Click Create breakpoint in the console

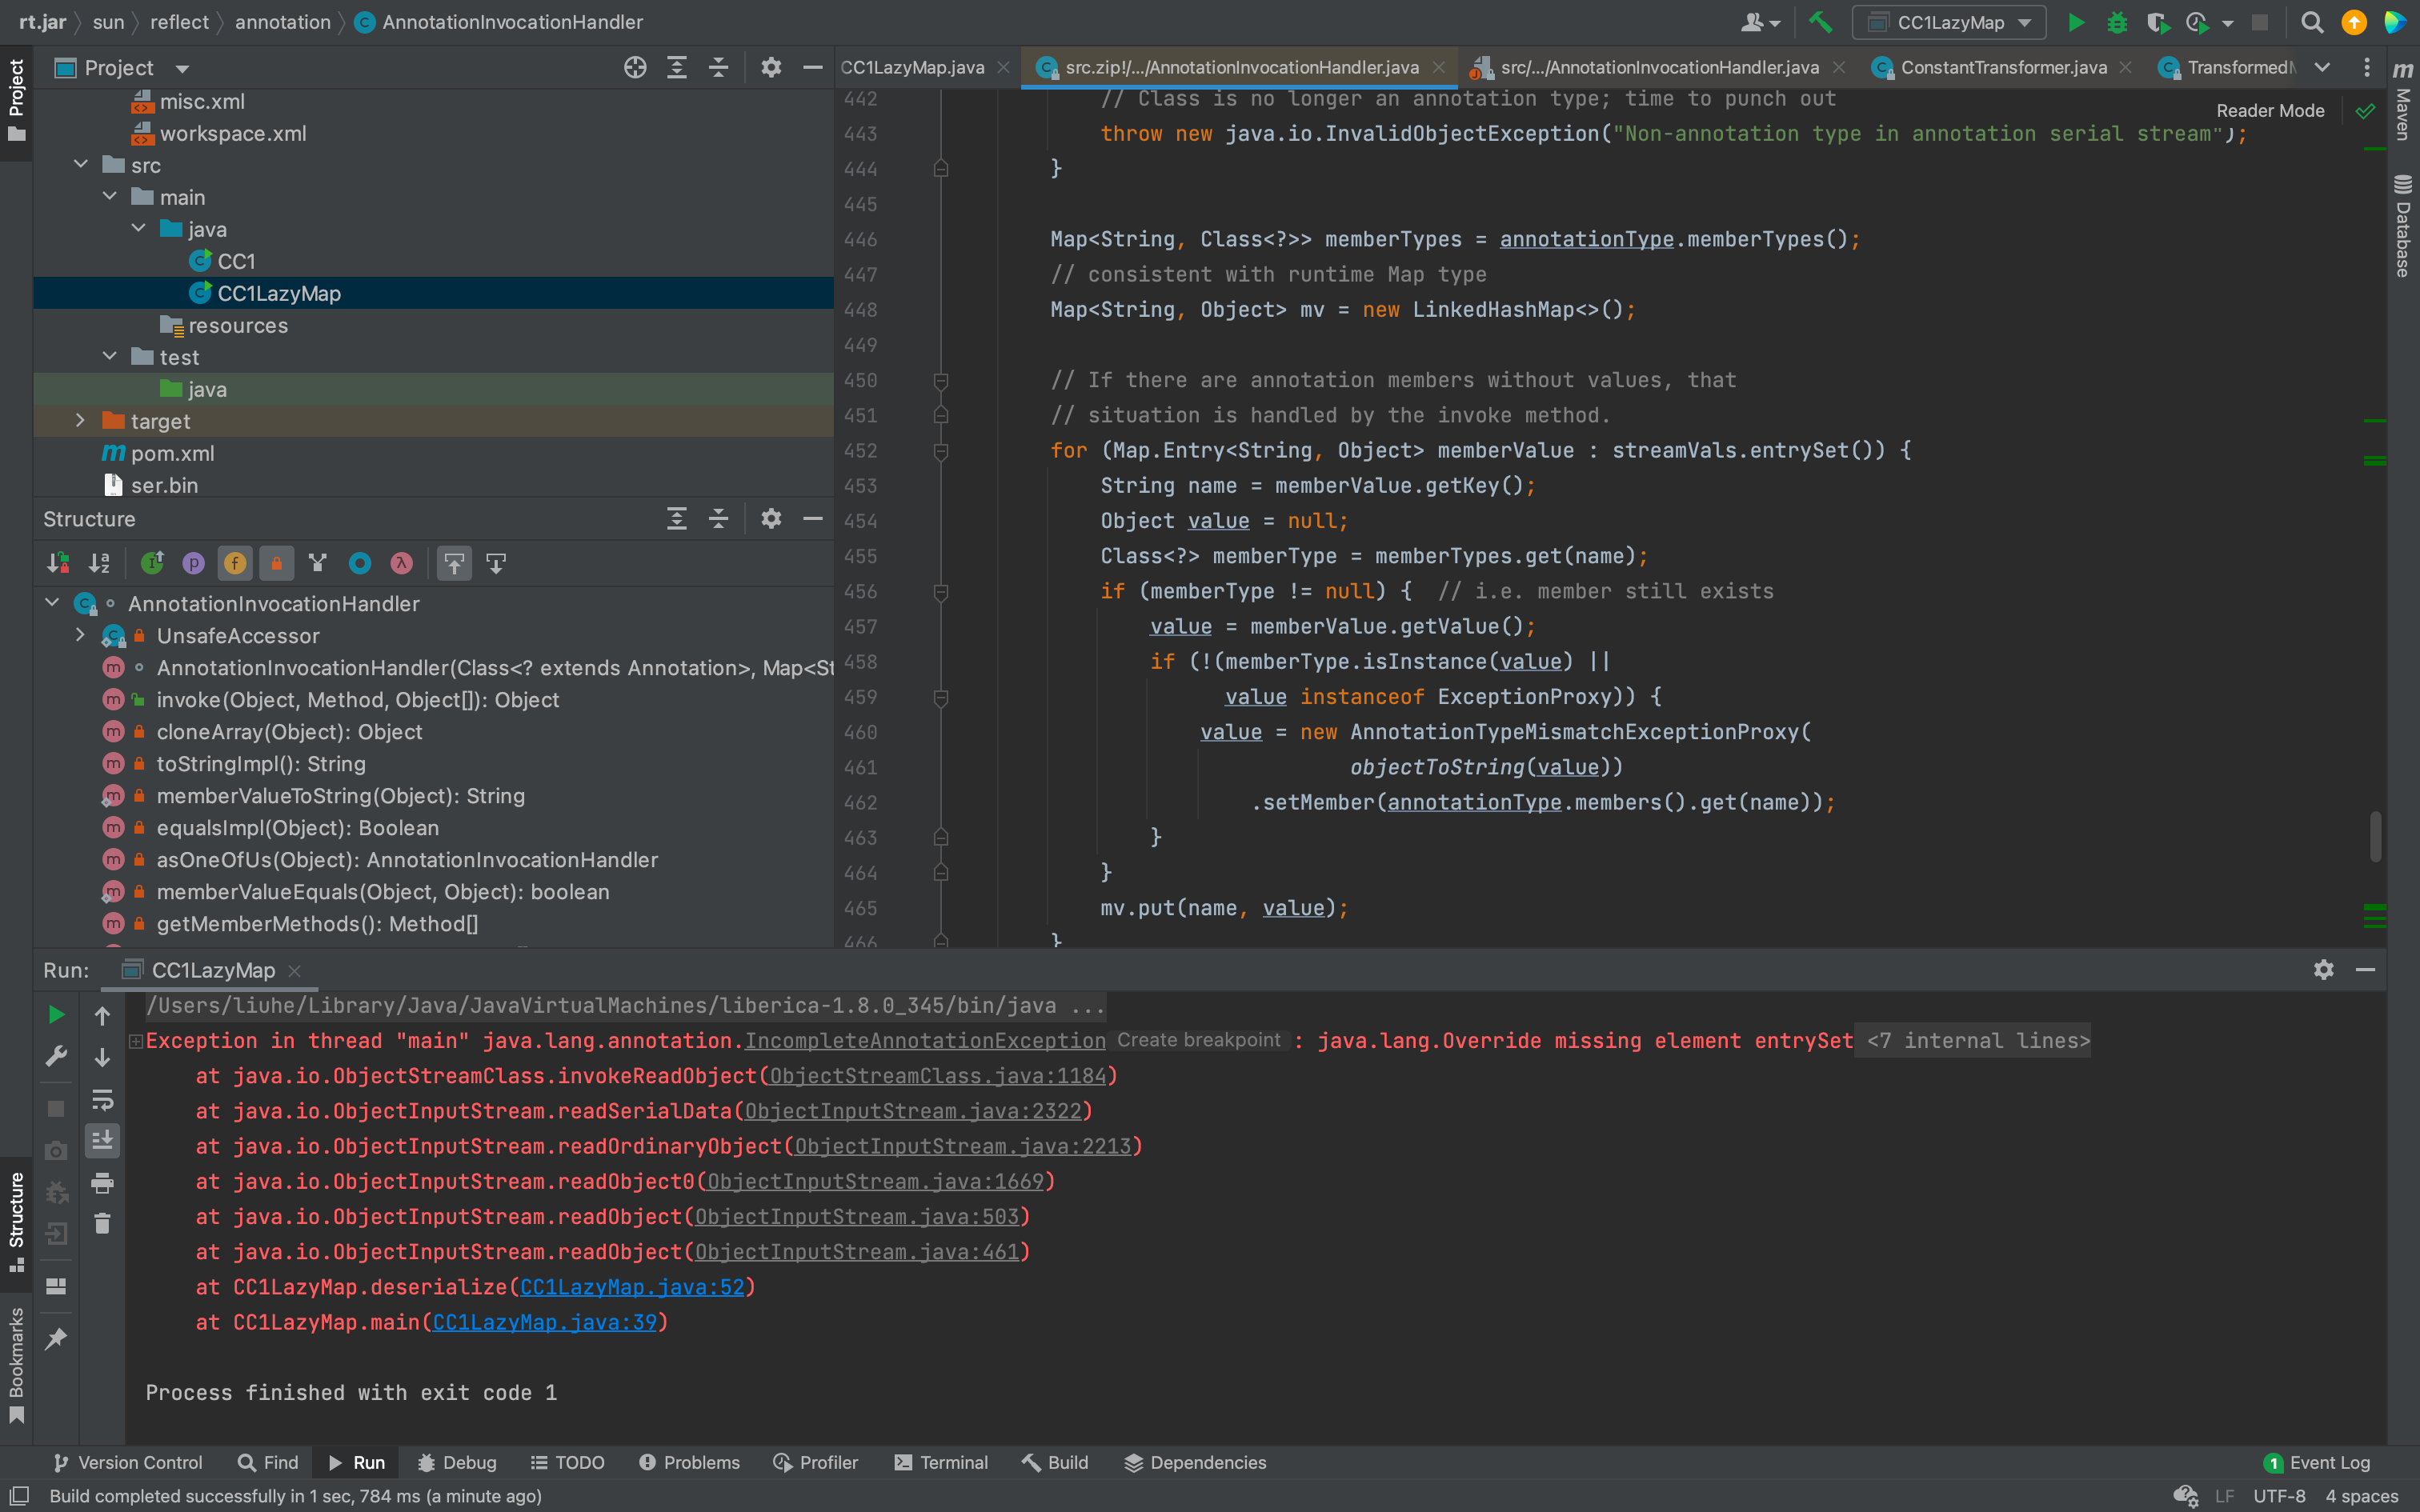[x=1198, y=1040]
